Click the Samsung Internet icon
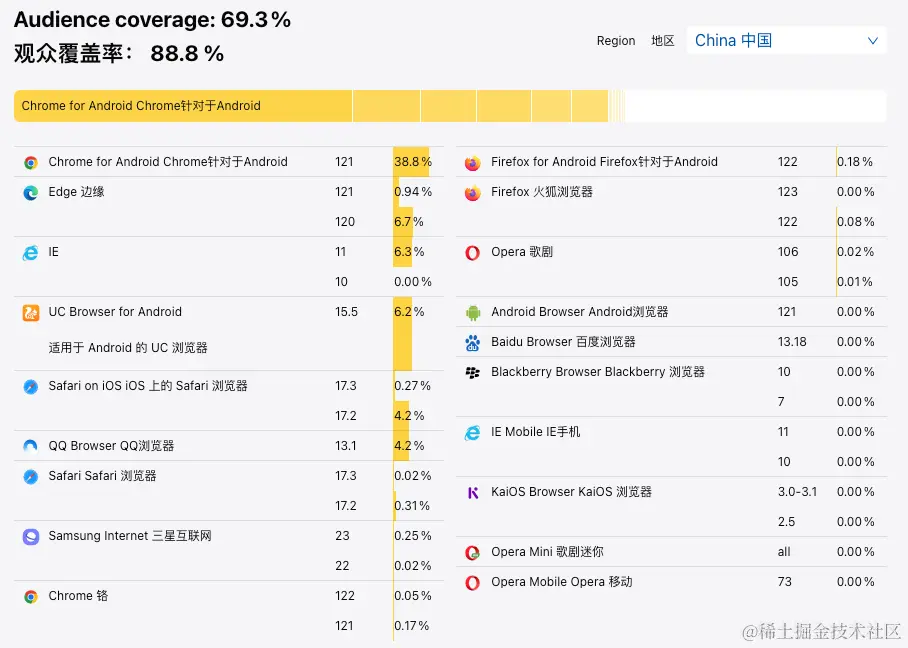Viewport: 908px width, 648px height. coord(31,537)
